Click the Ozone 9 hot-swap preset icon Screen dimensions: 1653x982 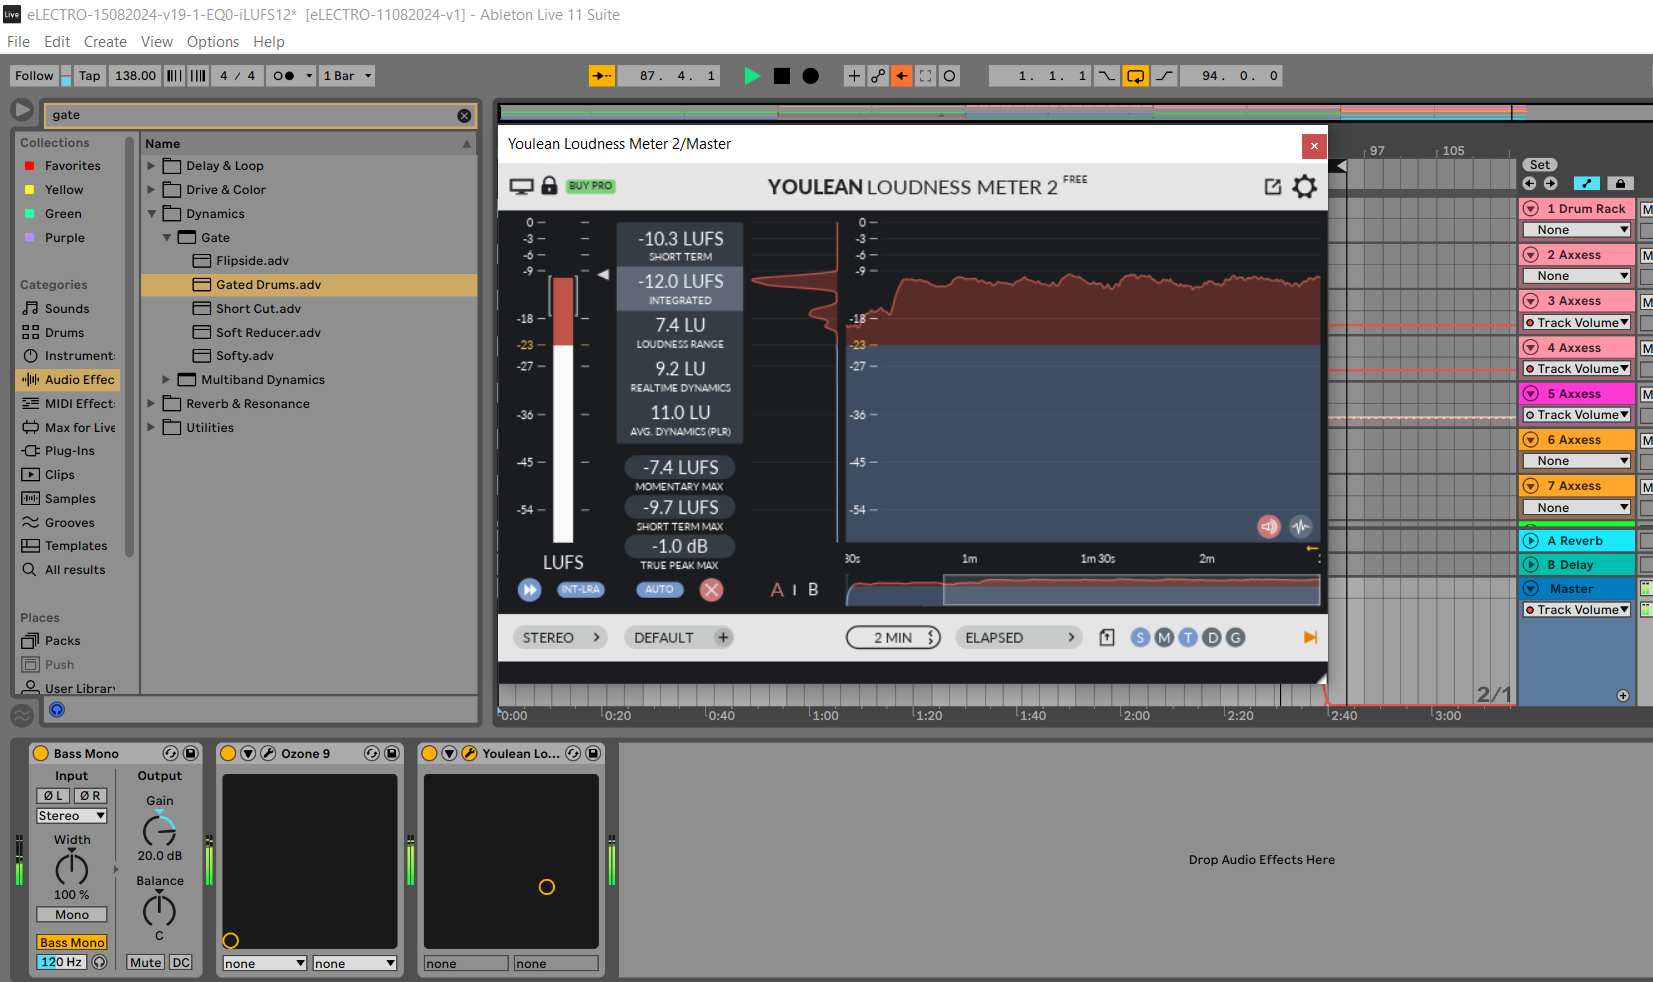[372, 754]
